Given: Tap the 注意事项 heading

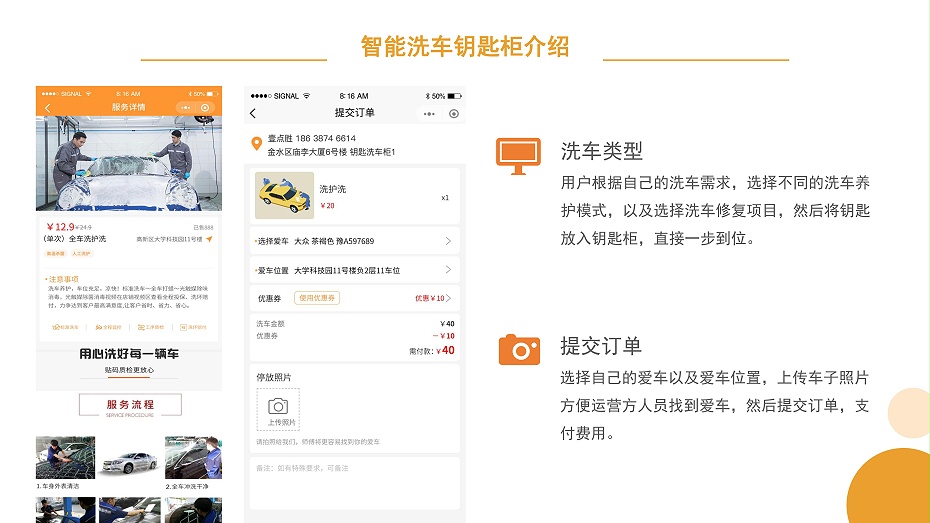Looking at the screenshot, I should tap(63, 279).
